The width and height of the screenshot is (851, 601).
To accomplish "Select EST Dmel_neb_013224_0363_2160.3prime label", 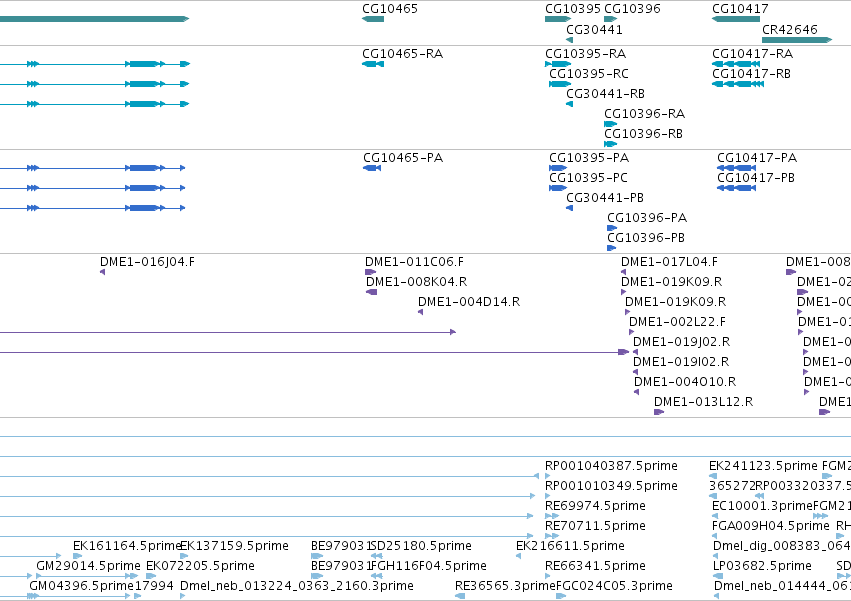I will pyautogui.click(x=297, y=587).
